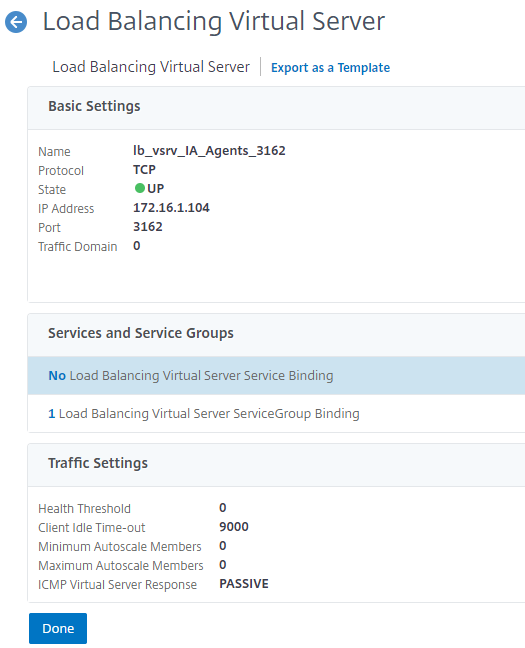Click the page title Load Balancing Virtual Server
Viewport: 525px width, 648px height.
tap(214, 21)
